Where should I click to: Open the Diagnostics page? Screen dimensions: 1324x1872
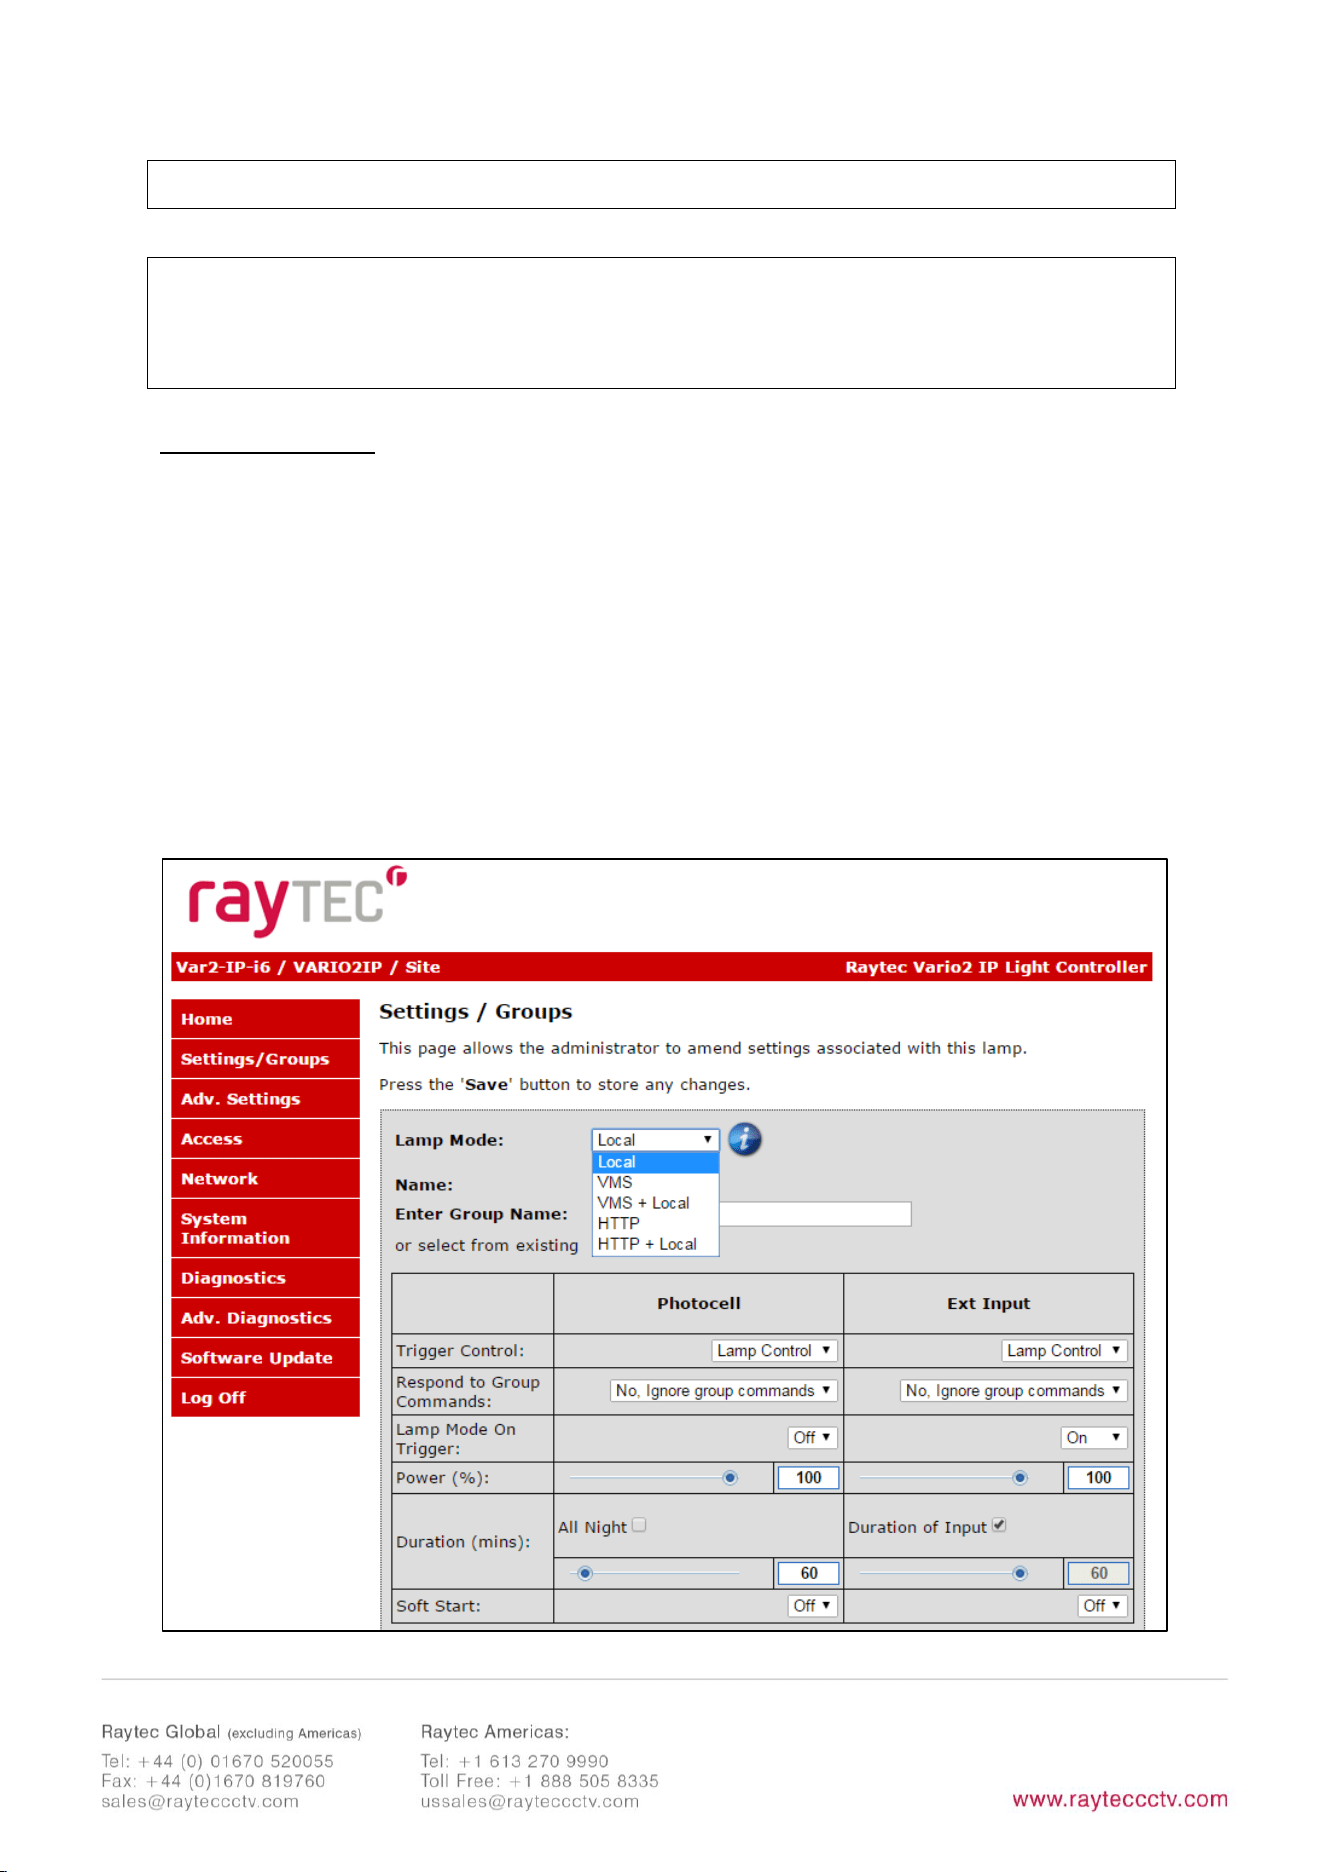(x=265, y=1278)
